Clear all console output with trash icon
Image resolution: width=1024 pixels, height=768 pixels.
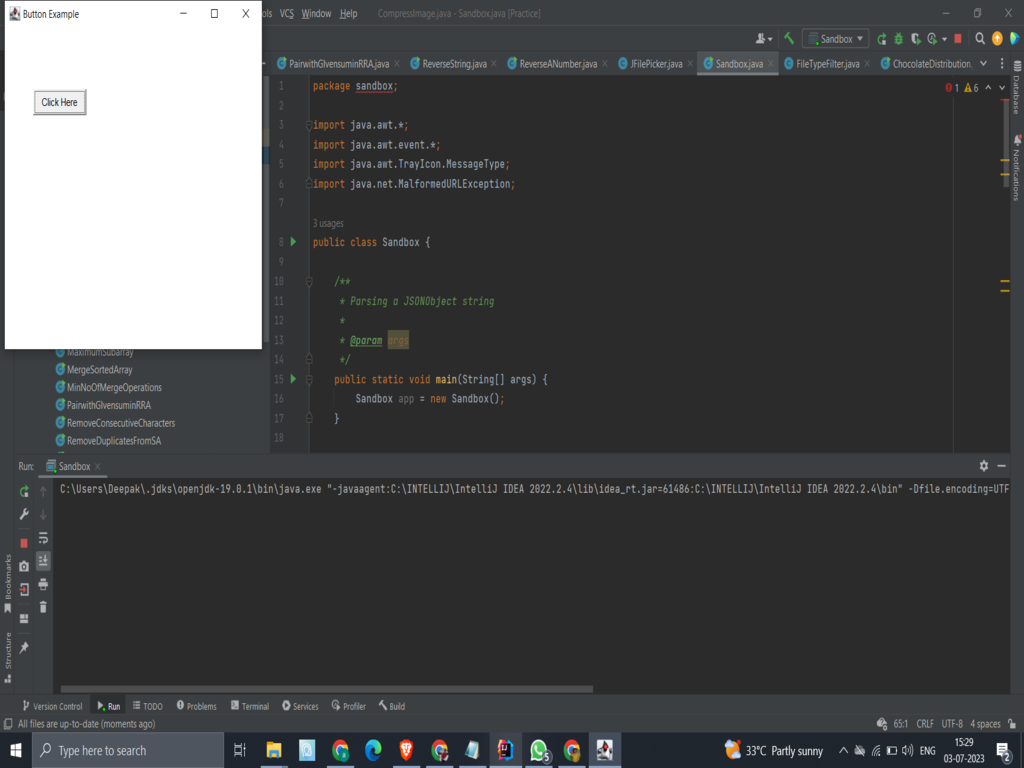(x=43, y=607)
